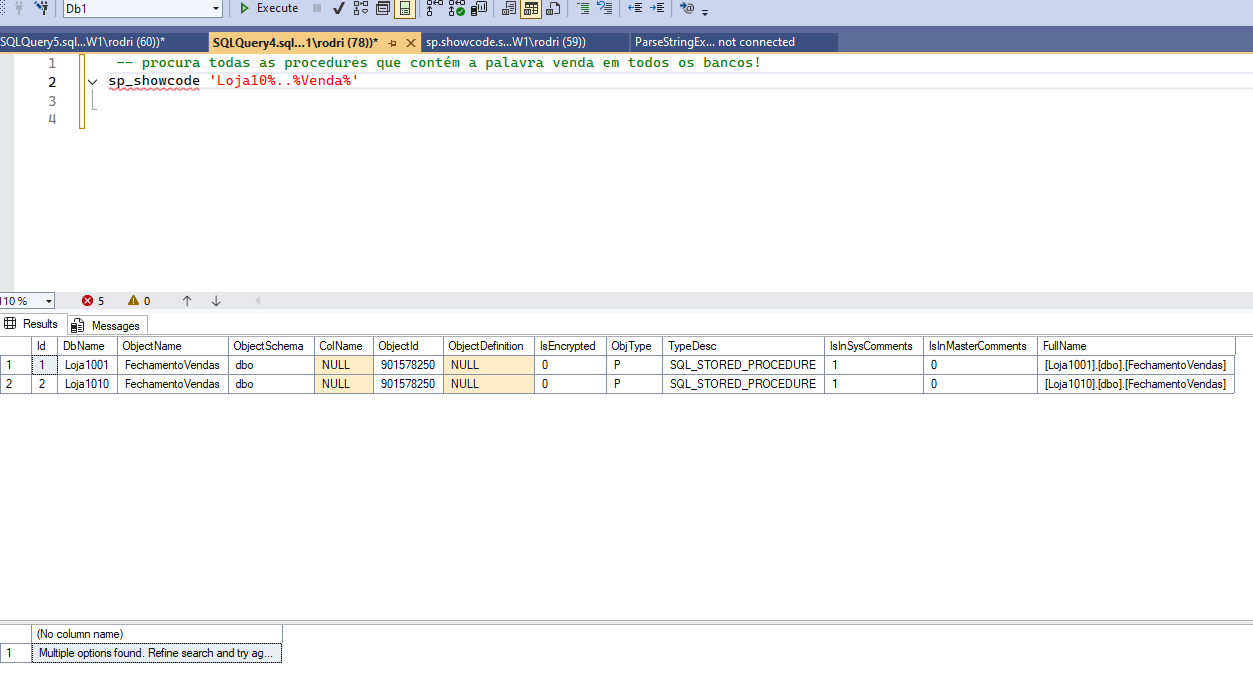Show the Messages tab
This screenshot has width=1253, height=696.
[x=107, y=325]
